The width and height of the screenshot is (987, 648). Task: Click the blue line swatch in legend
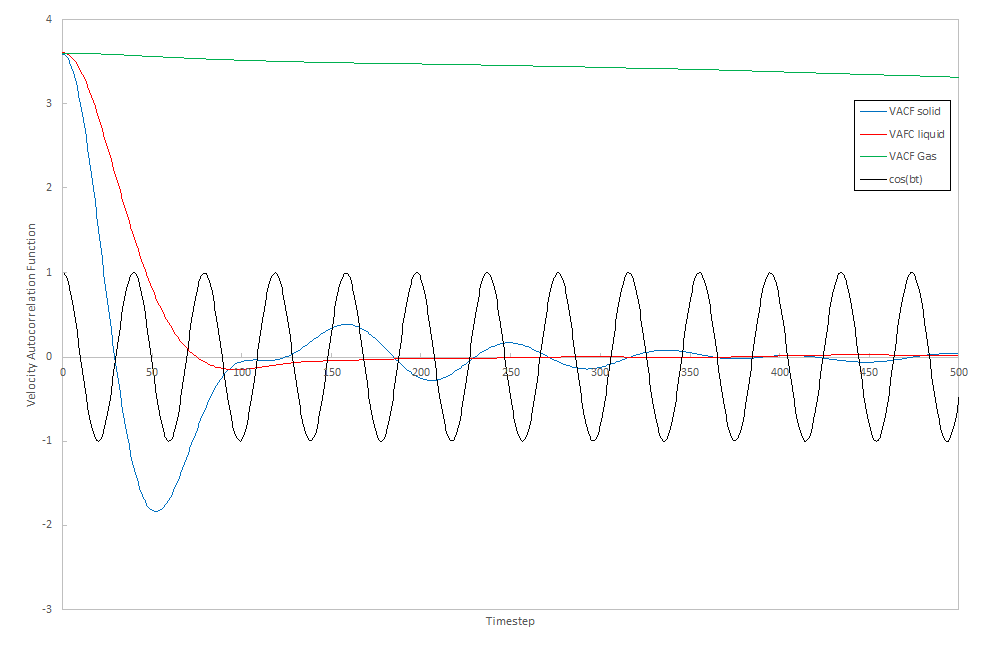click(873, 112)
